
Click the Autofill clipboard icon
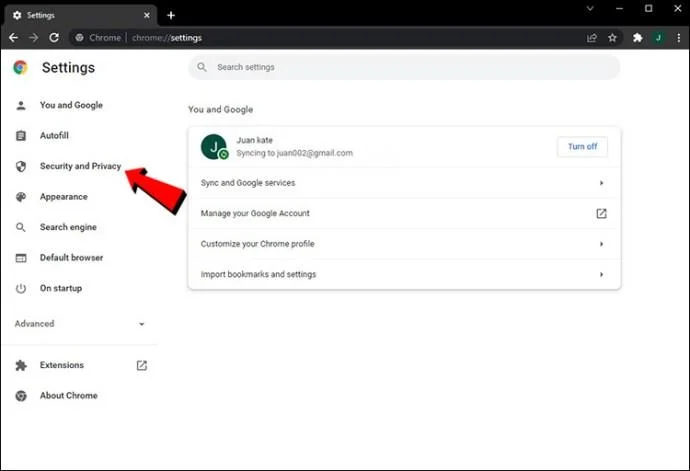21,136
